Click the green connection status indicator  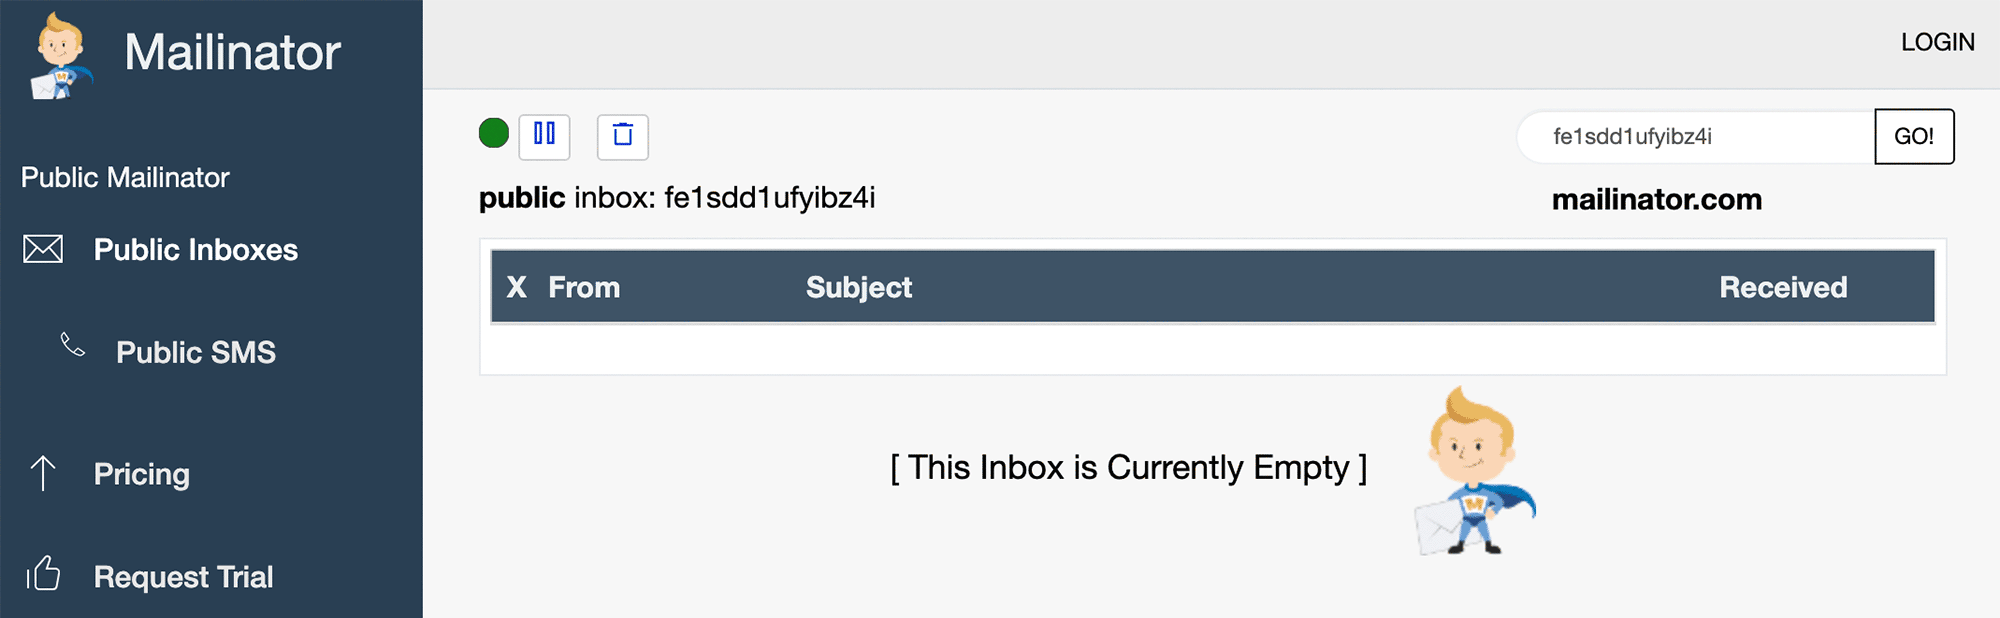coord(492,133)
